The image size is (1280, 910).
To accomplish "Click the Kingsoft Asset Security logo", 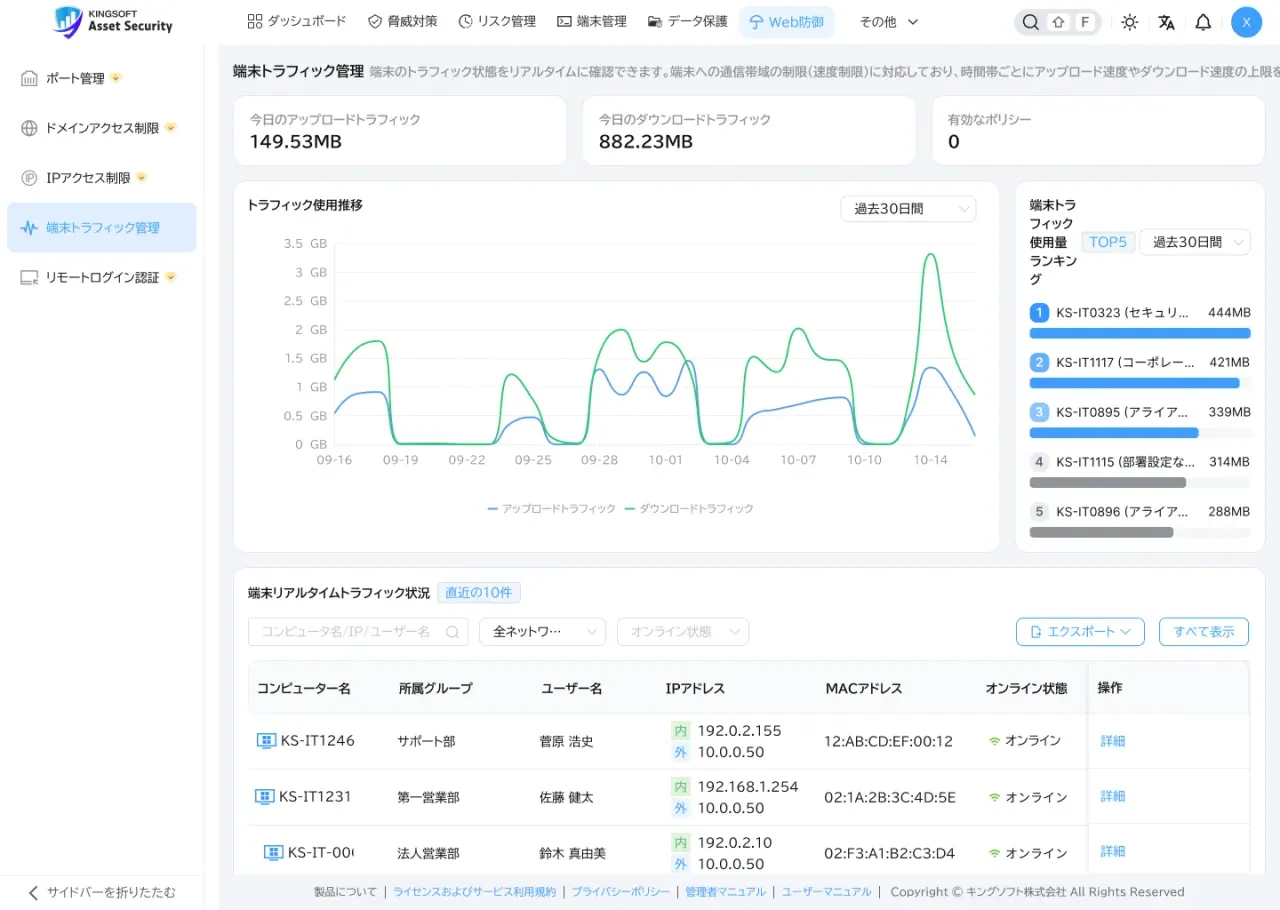I will (x=114, y=22).
